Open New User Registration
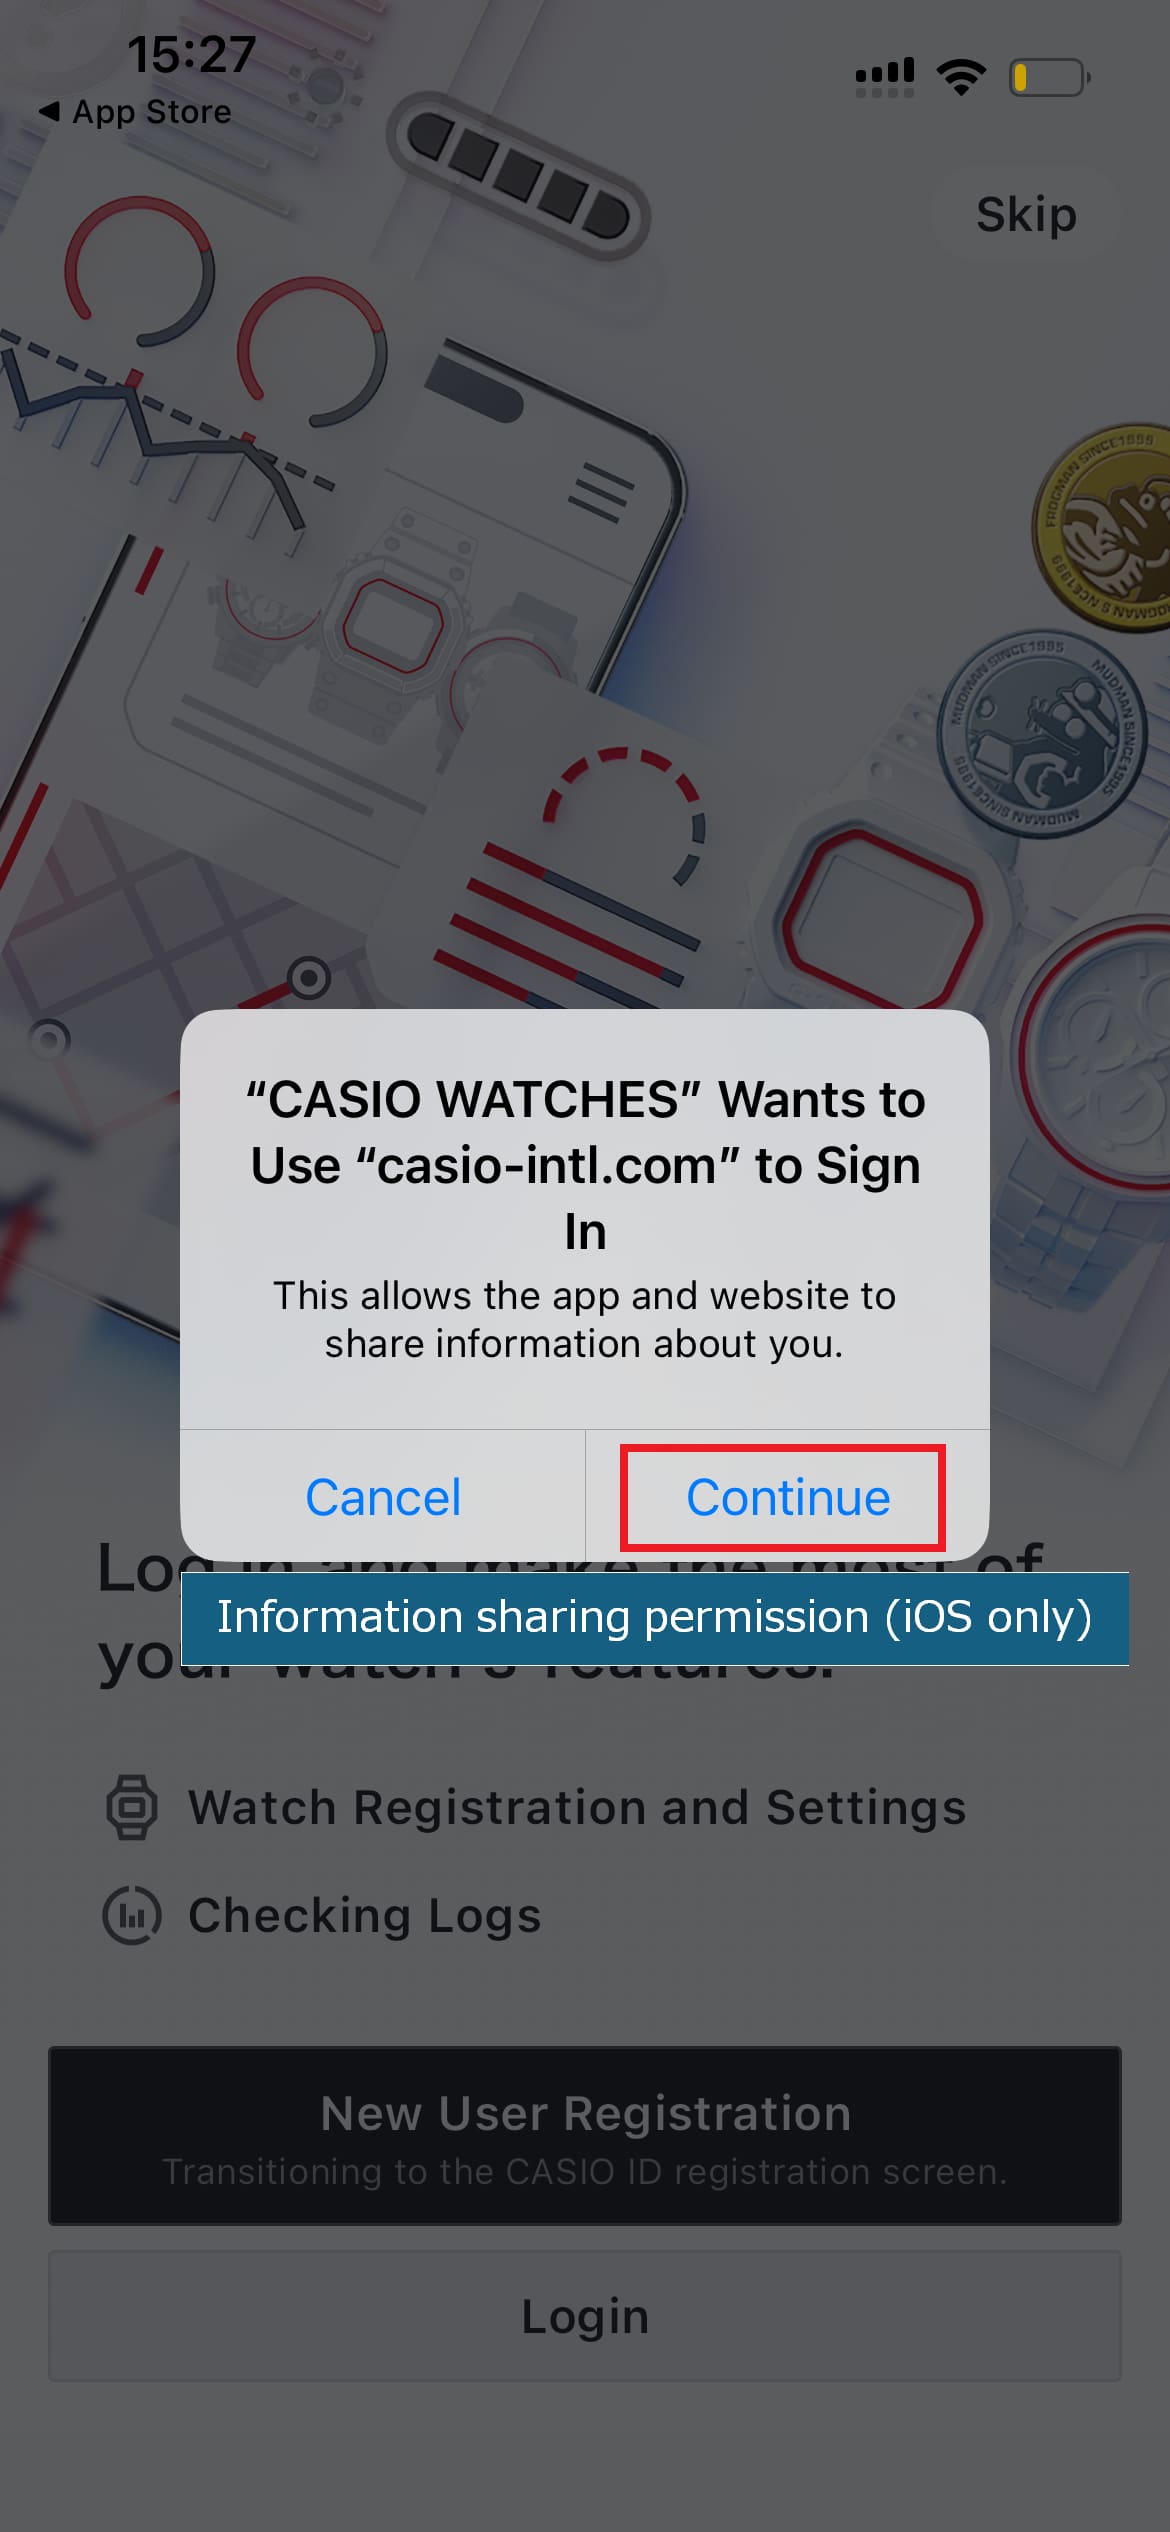1170x2532 pixels. (585, 2136)
